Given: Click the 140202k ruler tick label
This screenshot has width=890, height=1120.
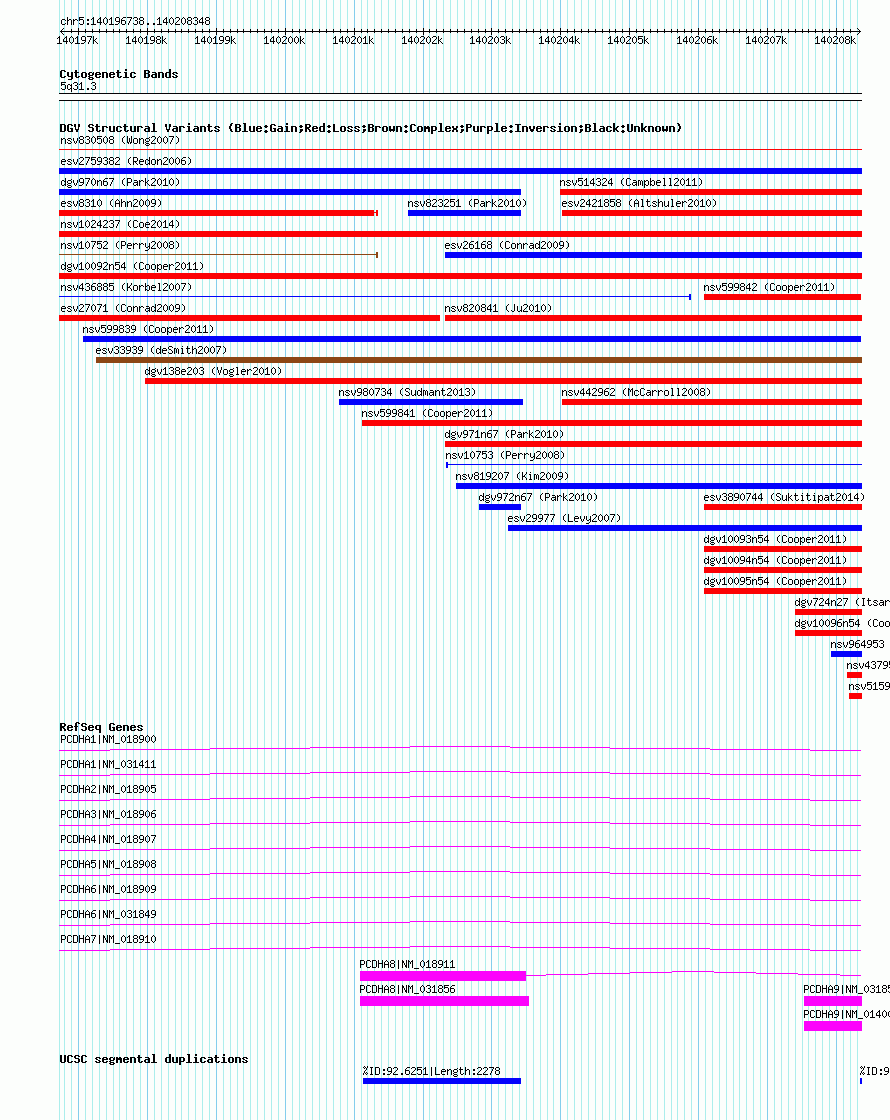Looking at the screenshot, I should pyautogui.click(x=422, y=41).
